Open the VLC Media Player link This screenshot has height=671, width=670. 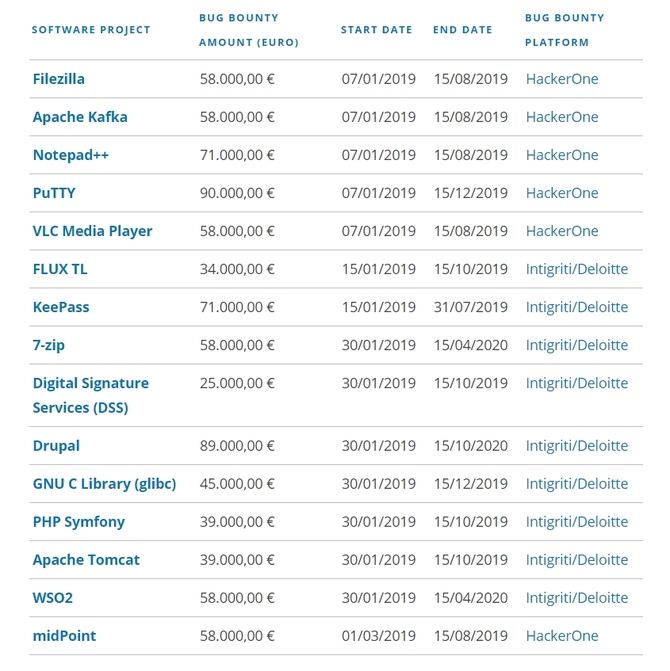92,232
